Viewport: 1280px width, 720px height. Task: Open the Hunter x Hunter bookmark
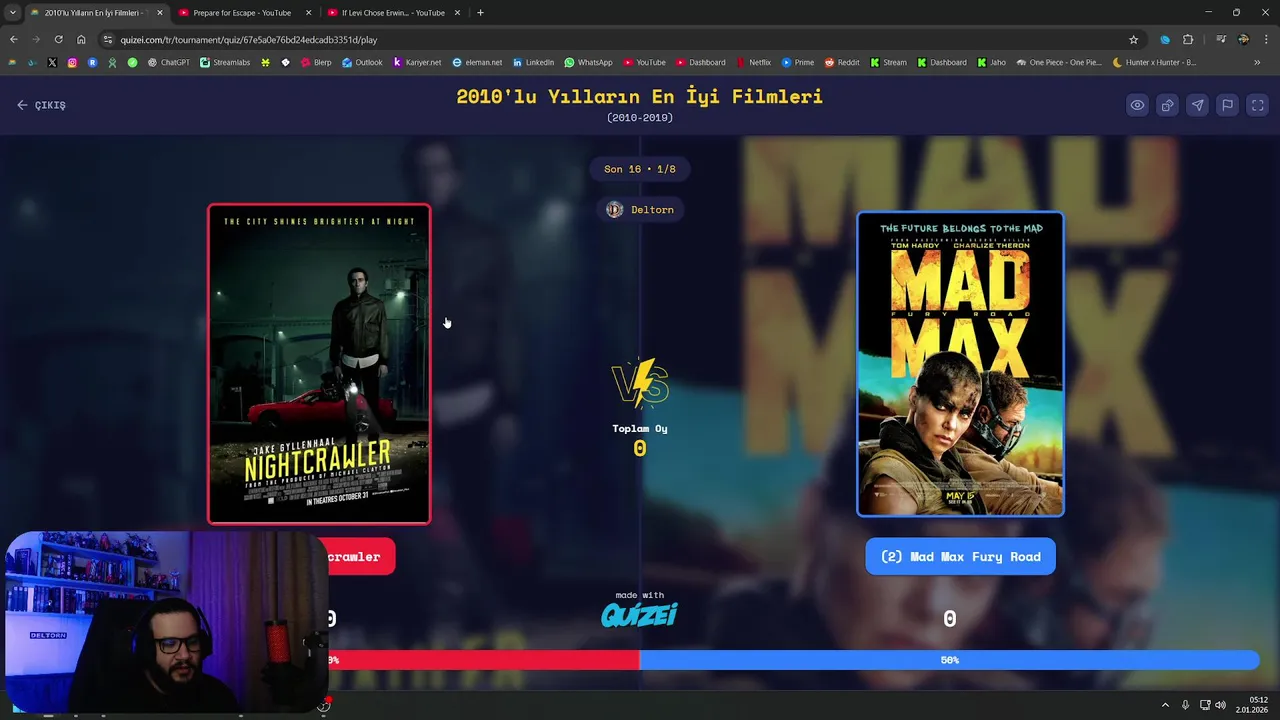pyautogui.click(x=1154, y=62)
